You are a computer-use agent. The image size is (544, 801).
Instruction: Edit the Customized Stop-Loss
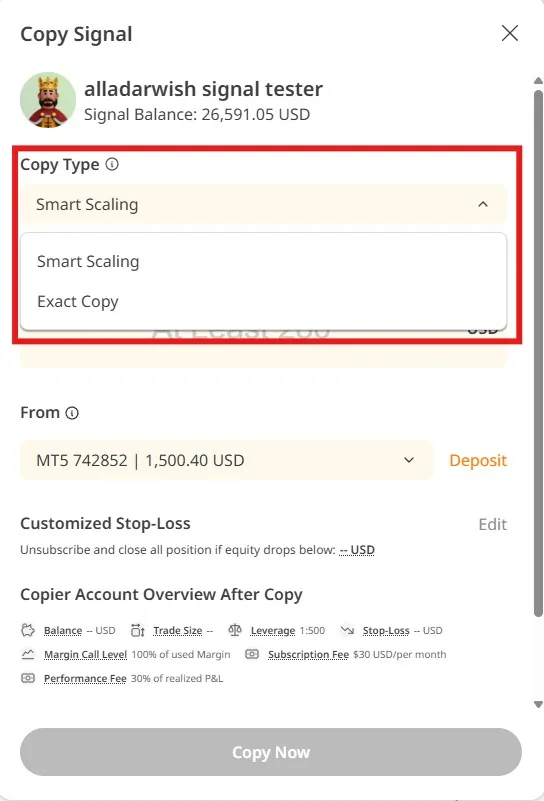(x=492, y=524)
